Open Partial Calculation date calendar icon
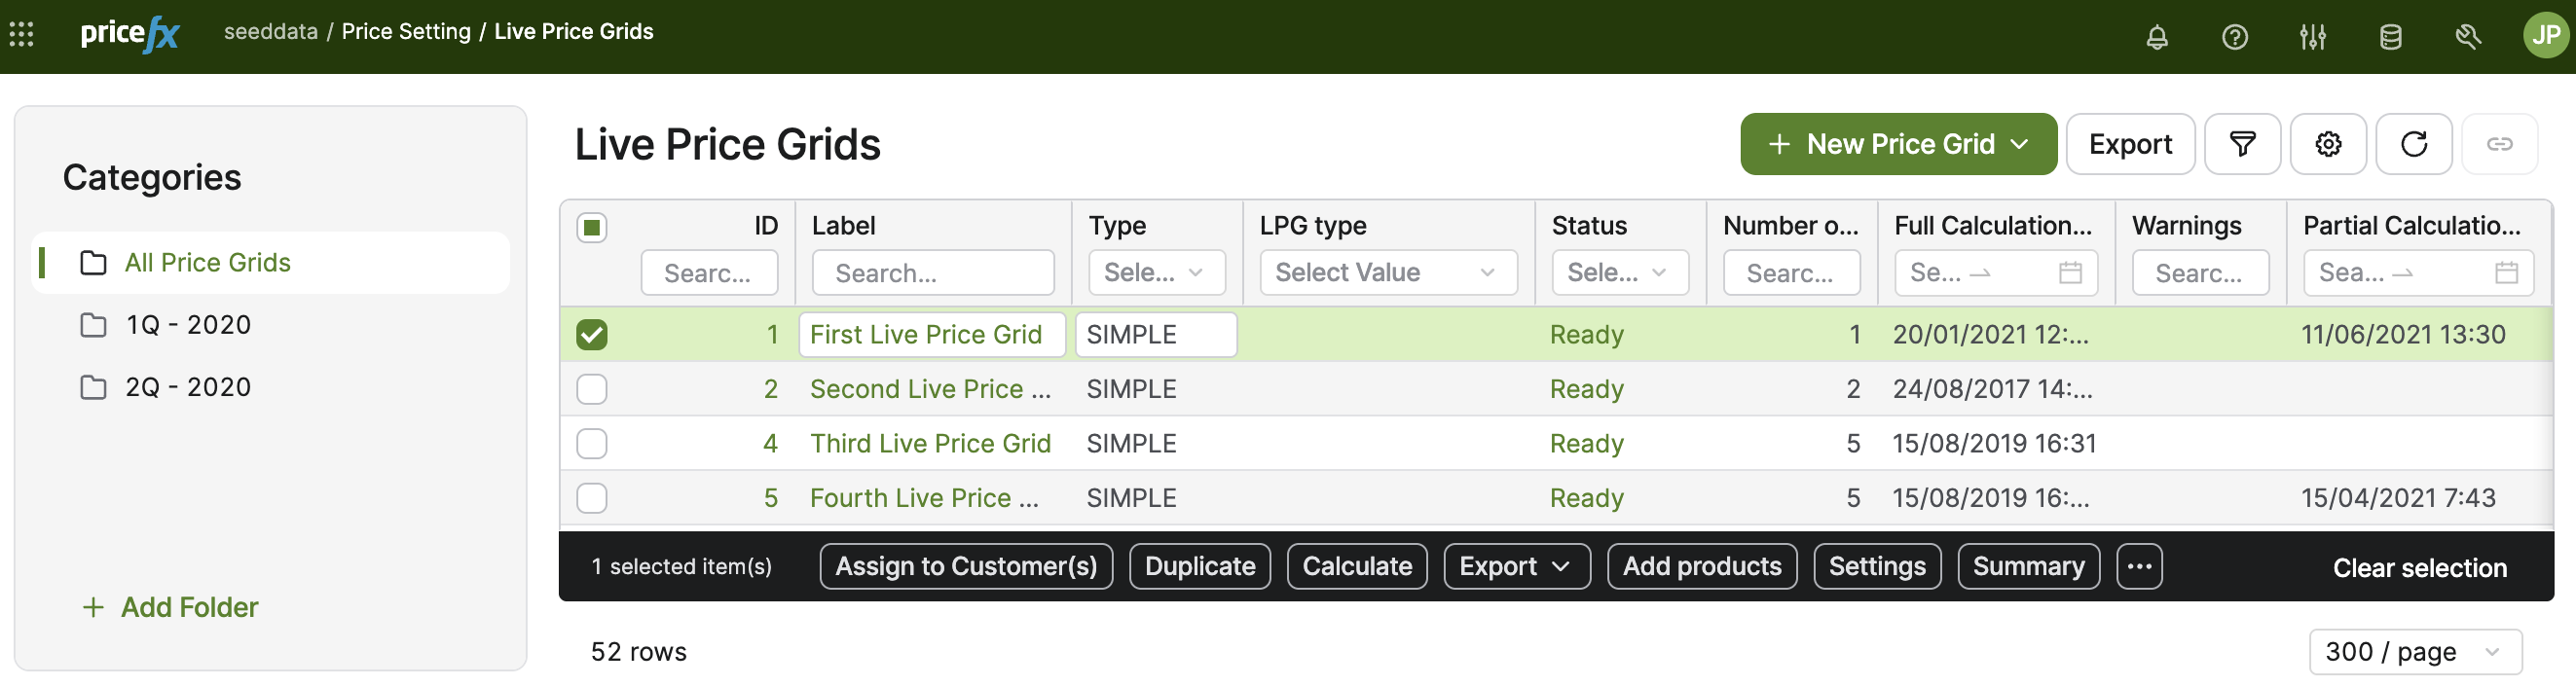Image resolution: width=2576 pixels, height=687 pixels. pyautogui.click(x=2507, y=272)
